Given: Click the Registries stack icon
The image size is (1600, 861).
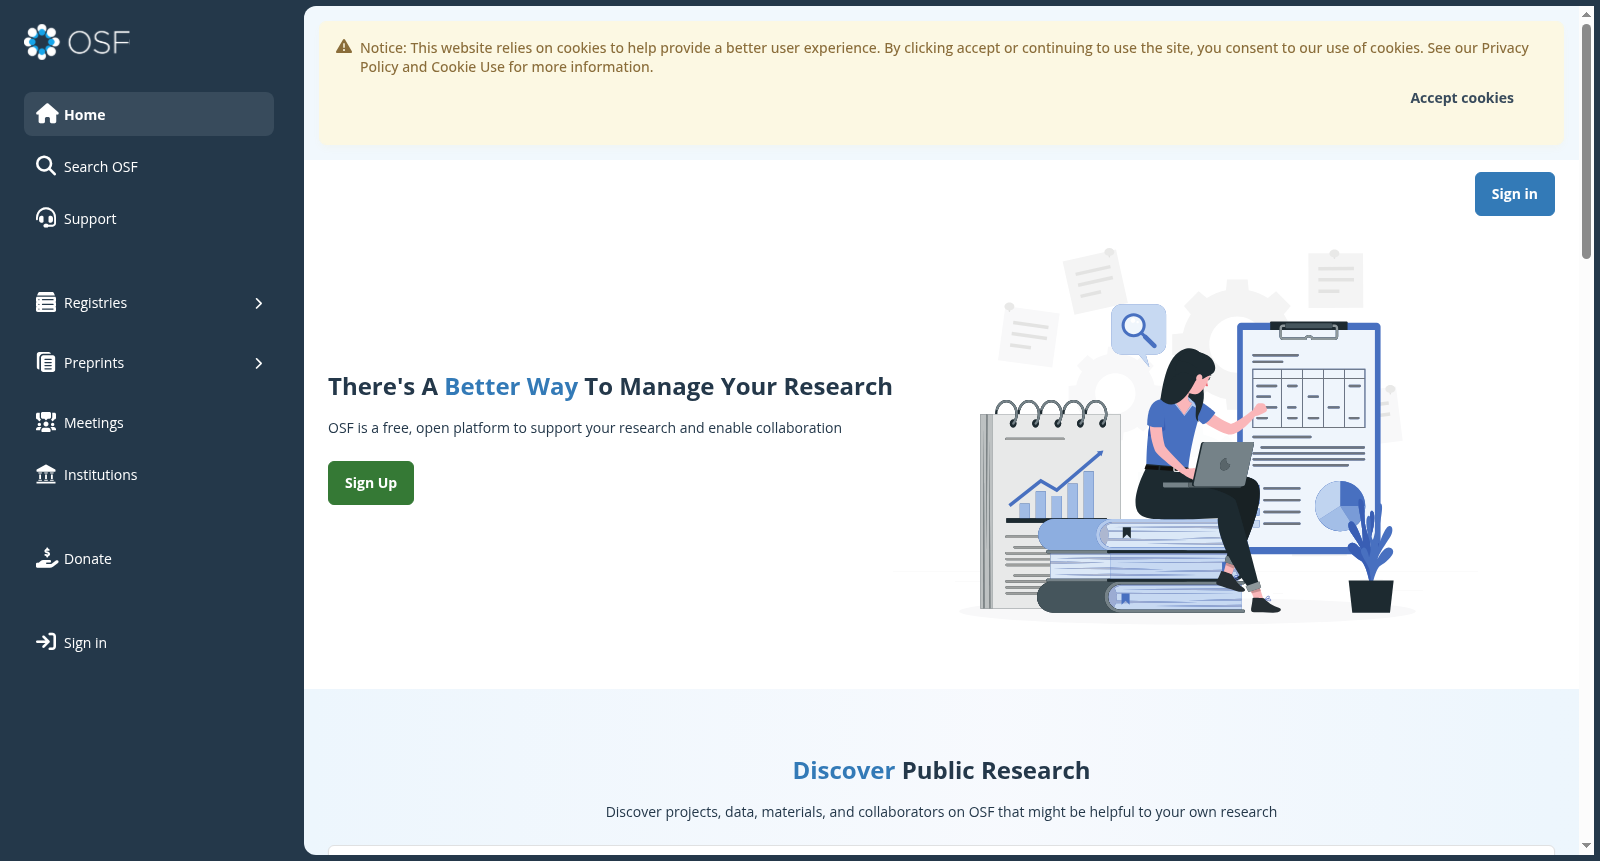Looking at the screenshot, I should 46,302.
